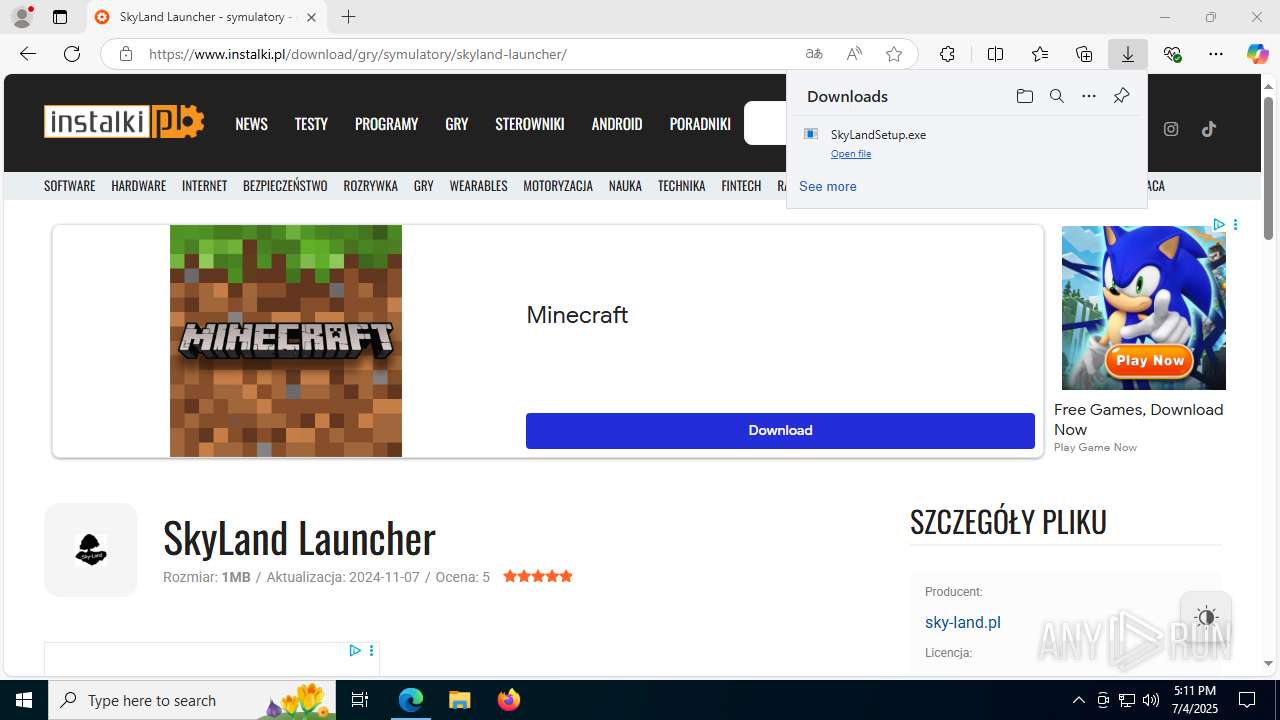This screenshot has width=1280, height=720.
Task: Launch Copilot icon in Edge toolbar
Action: click(x=1257, y=54)
